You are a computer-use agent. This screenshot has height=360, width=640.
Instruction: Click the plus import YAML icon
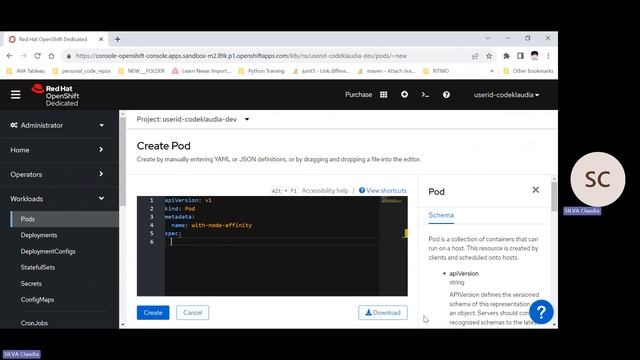tap(404, 94)
